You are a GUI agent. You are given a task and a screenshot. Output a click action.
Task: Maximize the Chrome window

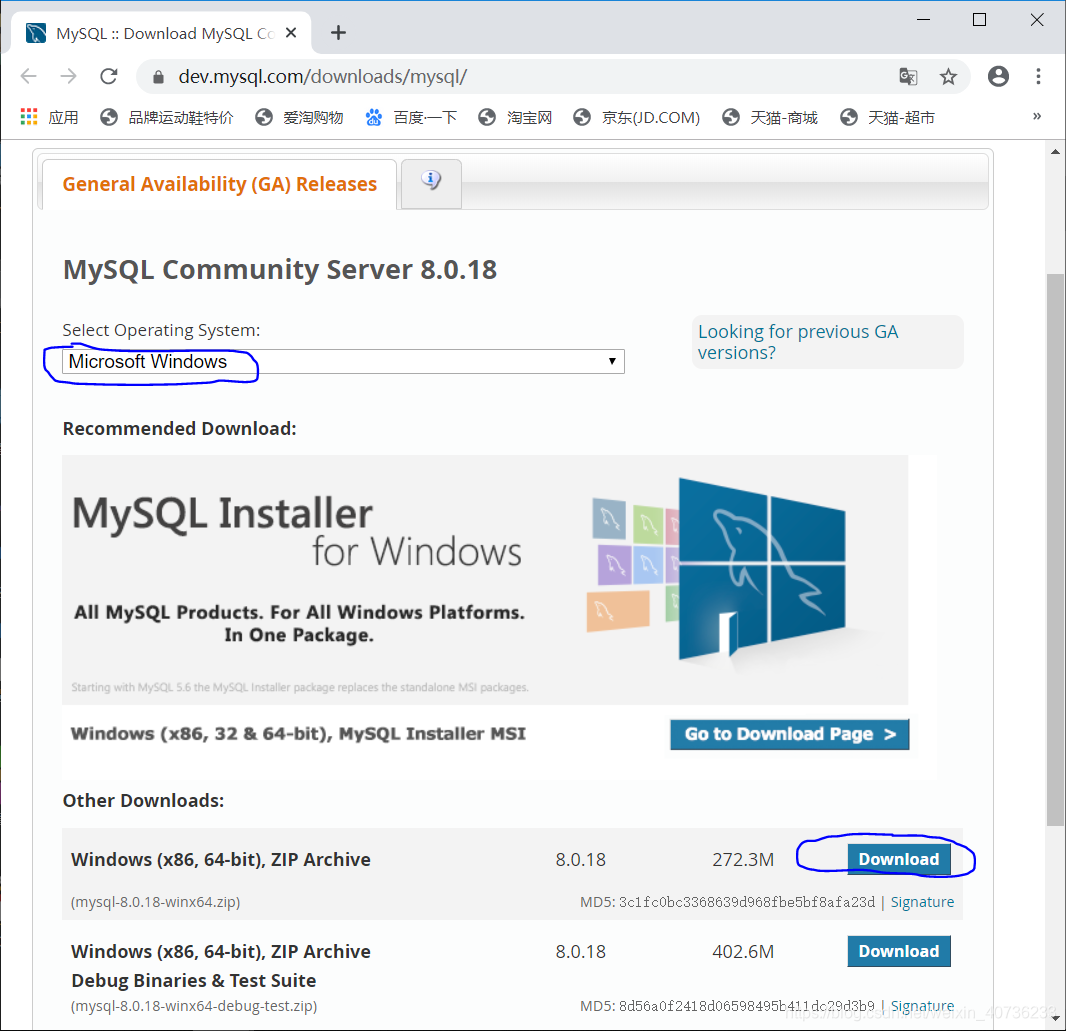point(979,20)
